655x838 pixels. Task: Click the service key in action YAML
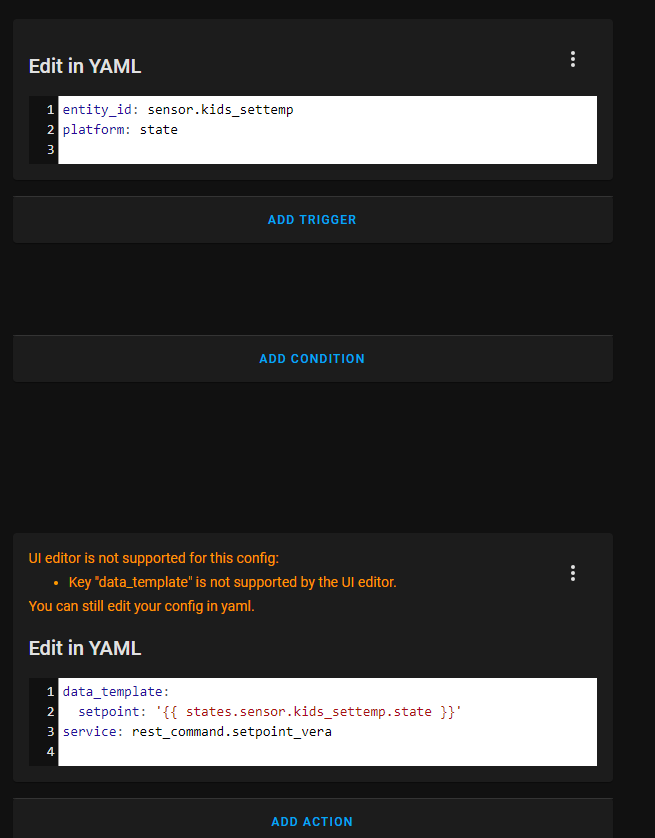point(89,731)
